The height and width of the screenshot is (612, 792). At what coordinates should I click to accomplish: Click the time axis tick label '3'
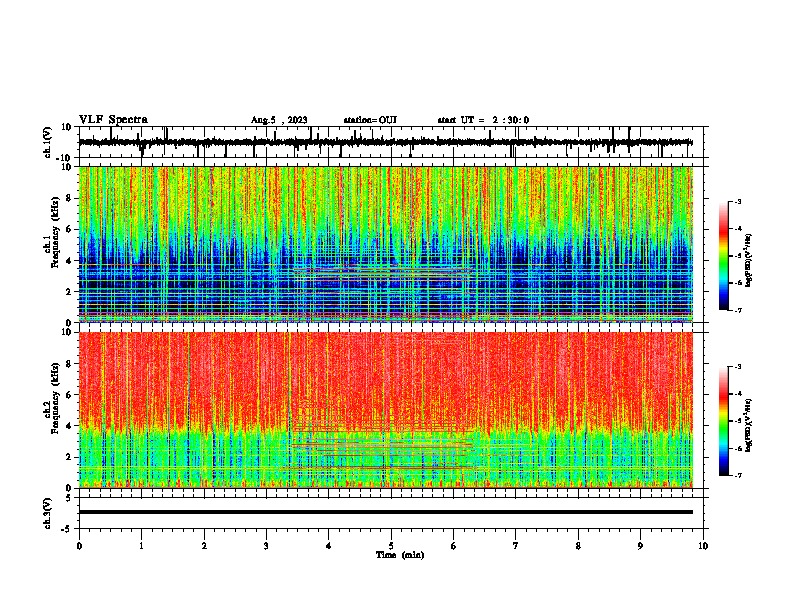click(x=266, y=546)
